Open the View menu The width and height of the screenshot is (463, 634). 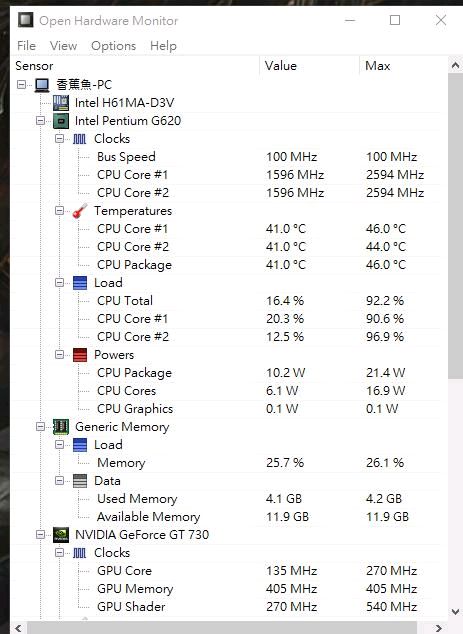coord(63,46)
